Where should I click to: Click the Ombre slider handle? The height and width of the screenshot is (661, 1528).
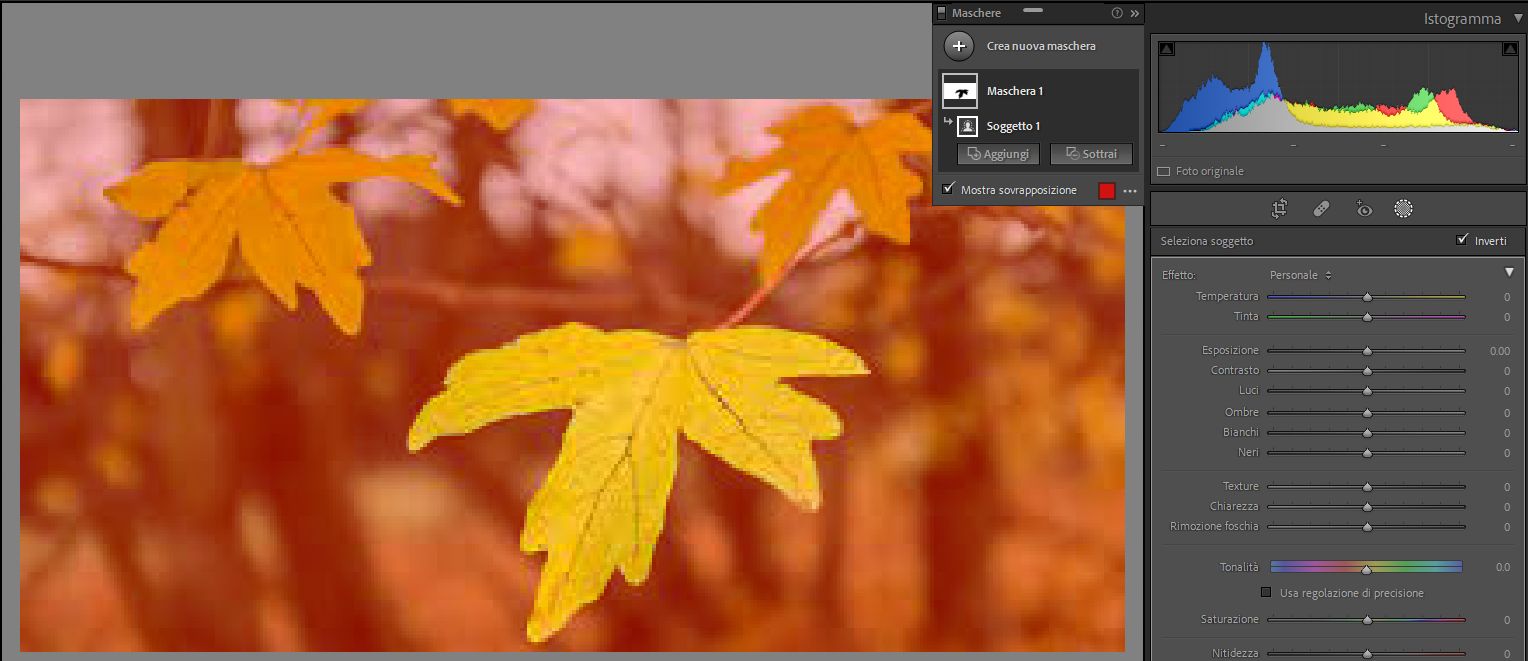click(1367, 413)
